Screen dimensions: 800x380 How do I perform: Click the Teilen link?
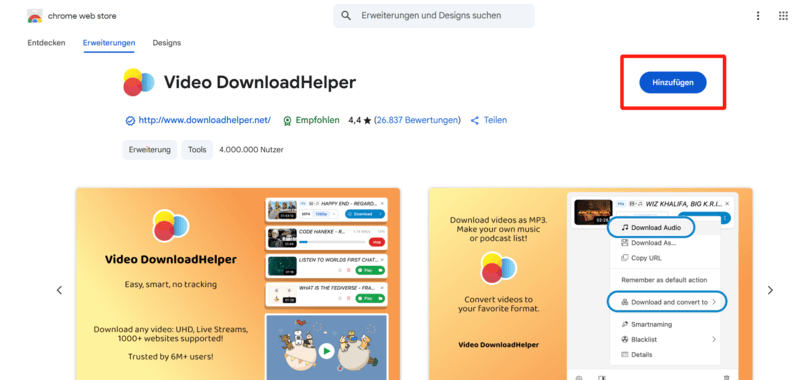(x=495, y=120)
